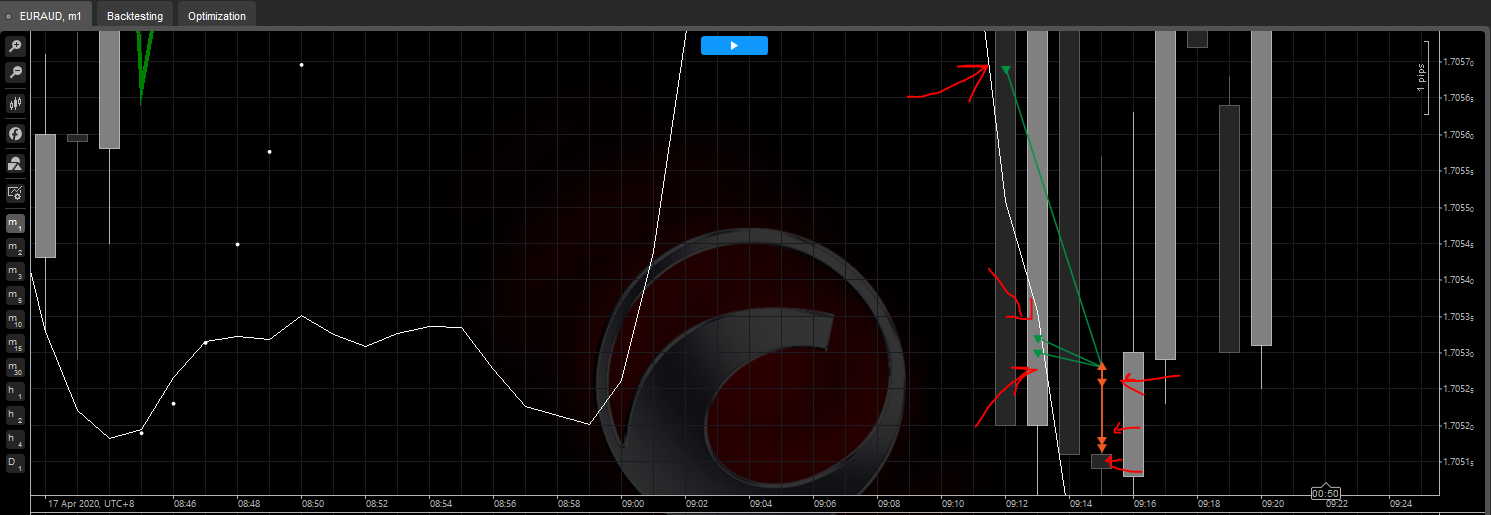Zoom out on the chart
1491x515 pixels.
15,73
